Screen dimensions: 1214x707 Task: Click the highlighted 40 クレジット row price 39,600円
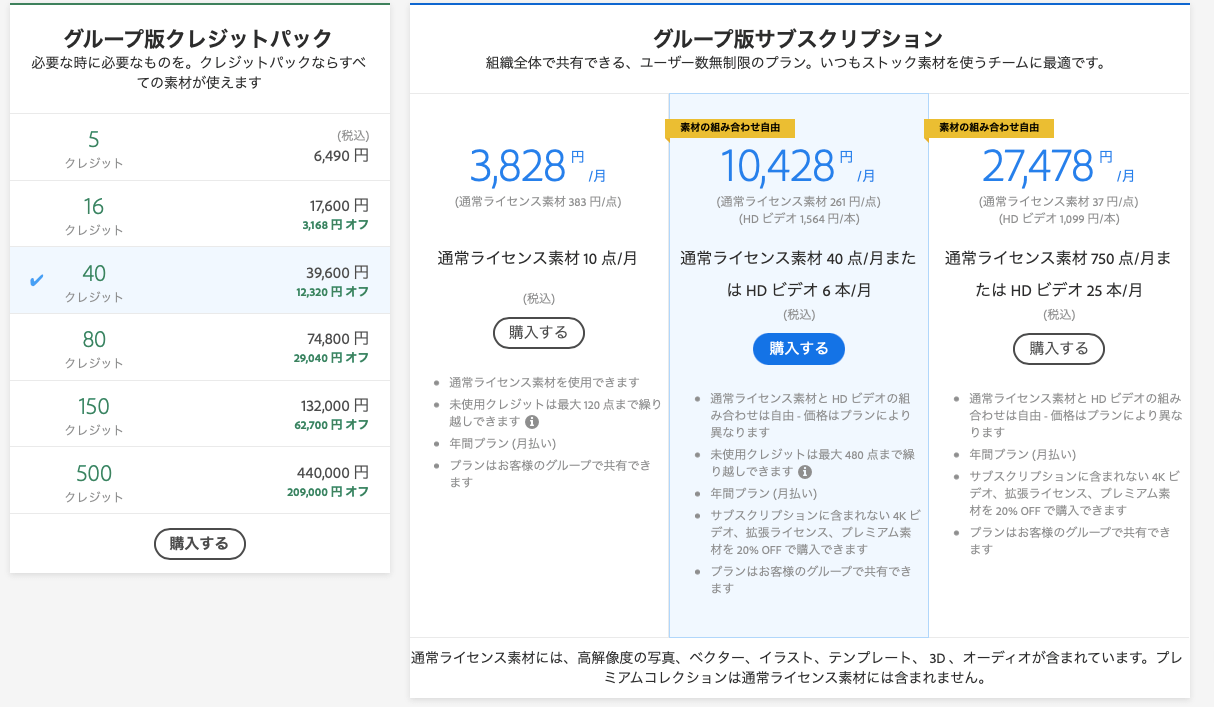[x=337, y=272]
